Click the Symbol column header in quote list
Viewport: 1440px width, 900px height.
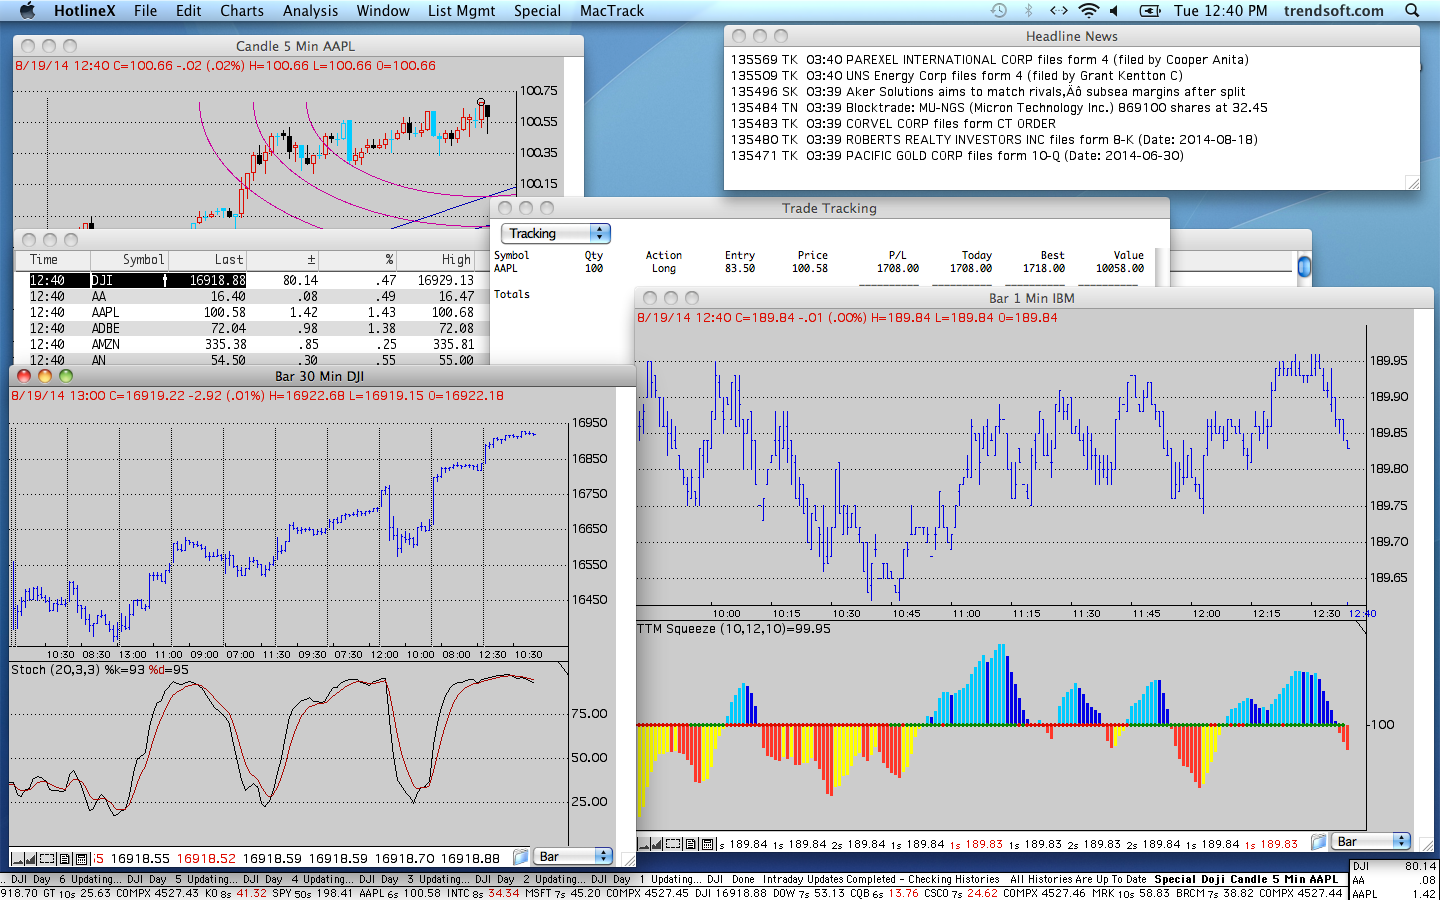(129, 260)
